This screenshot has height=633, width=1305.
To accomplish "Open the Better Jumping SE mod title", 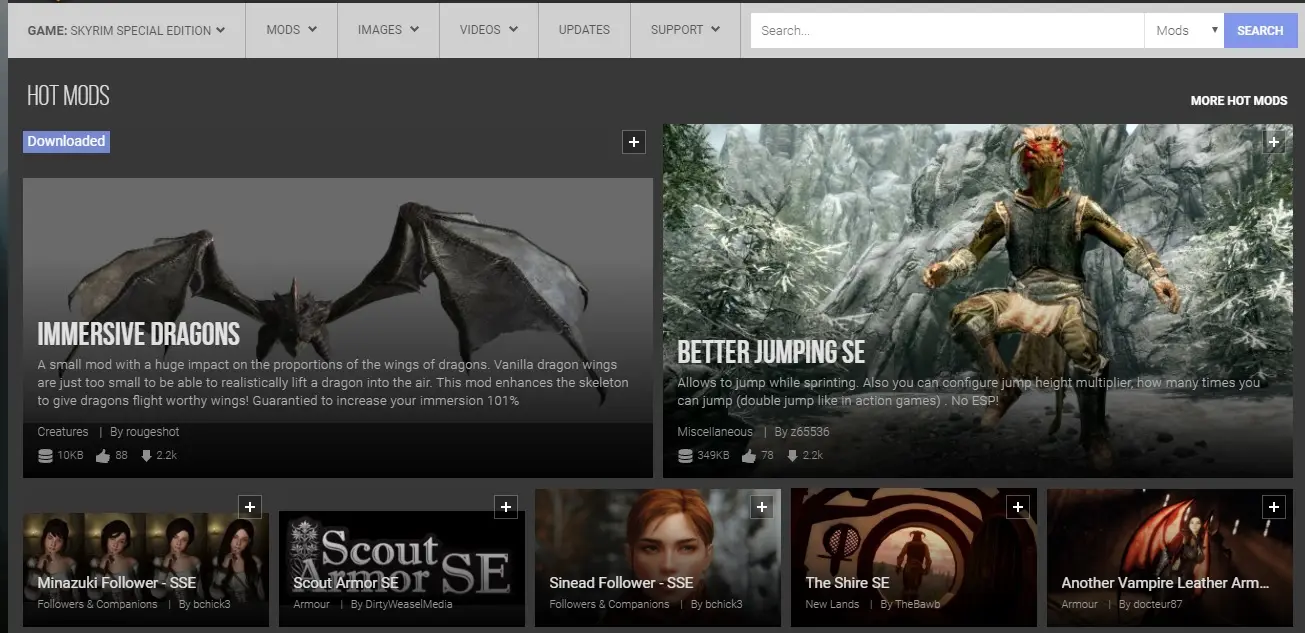I will click(771, 352).
